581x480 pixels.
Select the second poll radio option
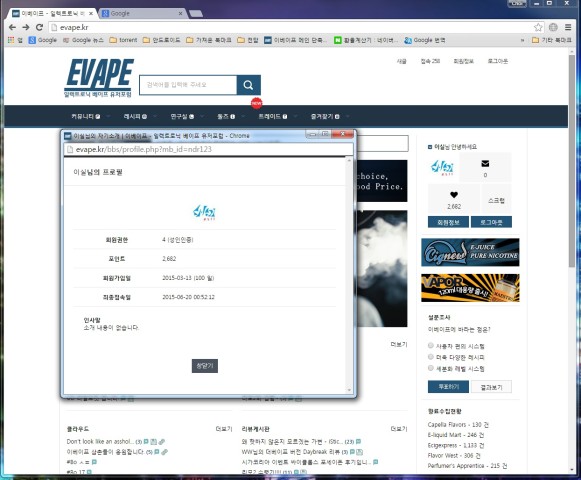(431, 357)
